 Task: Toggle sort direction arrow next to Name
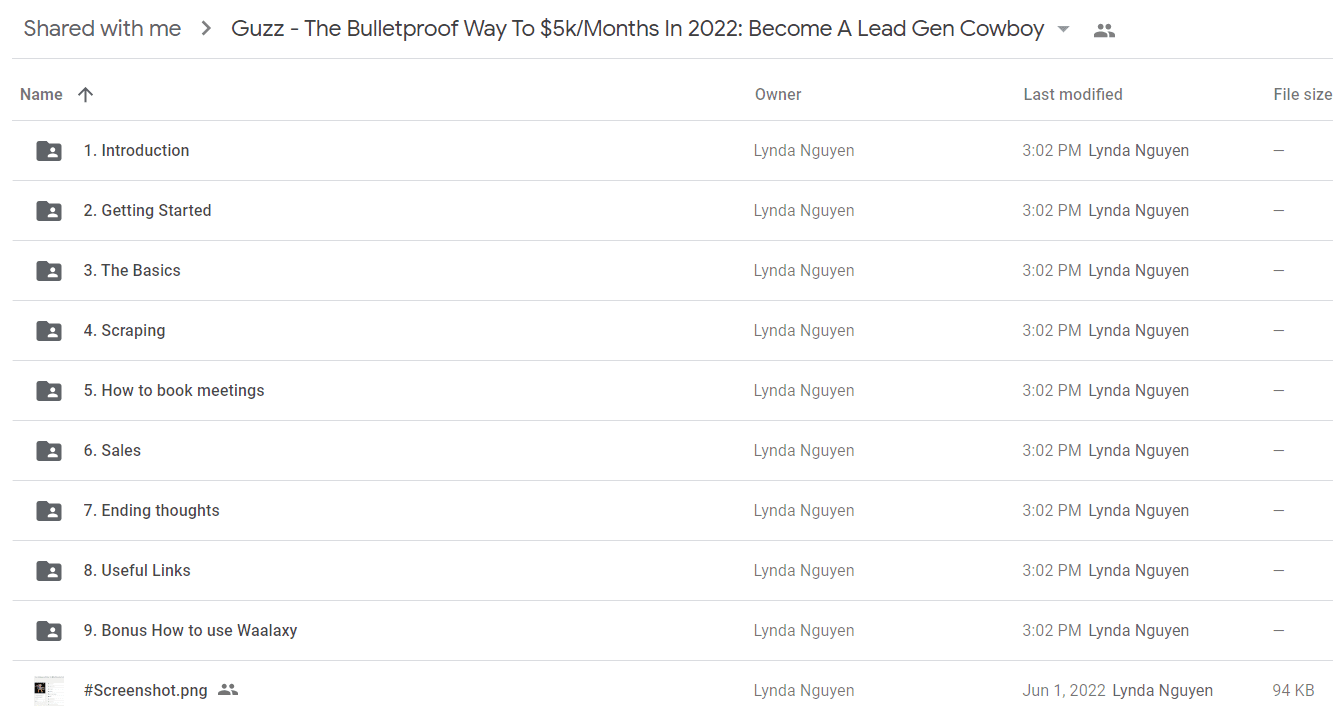tap(85, 94)
